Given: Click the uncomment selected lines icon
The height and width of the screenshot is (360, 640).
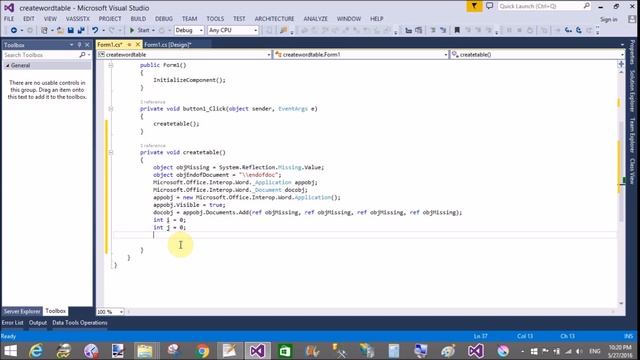Looking at the screenshot, I should (x=443, y=30).
